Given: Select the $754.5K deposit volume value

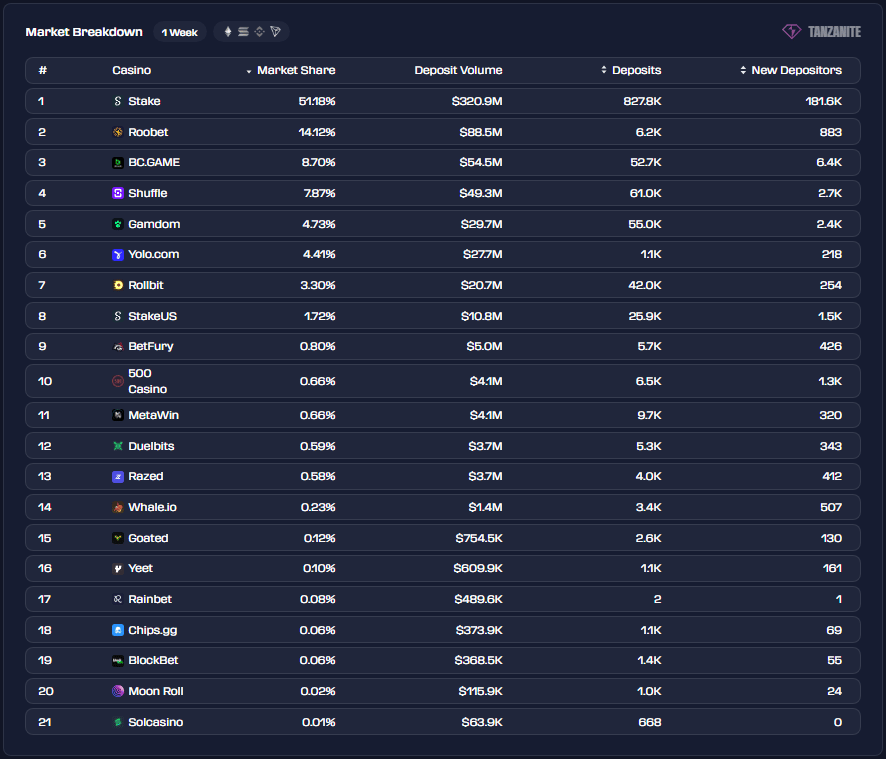Looking at the screenshot, I should (x=479, y=538).
